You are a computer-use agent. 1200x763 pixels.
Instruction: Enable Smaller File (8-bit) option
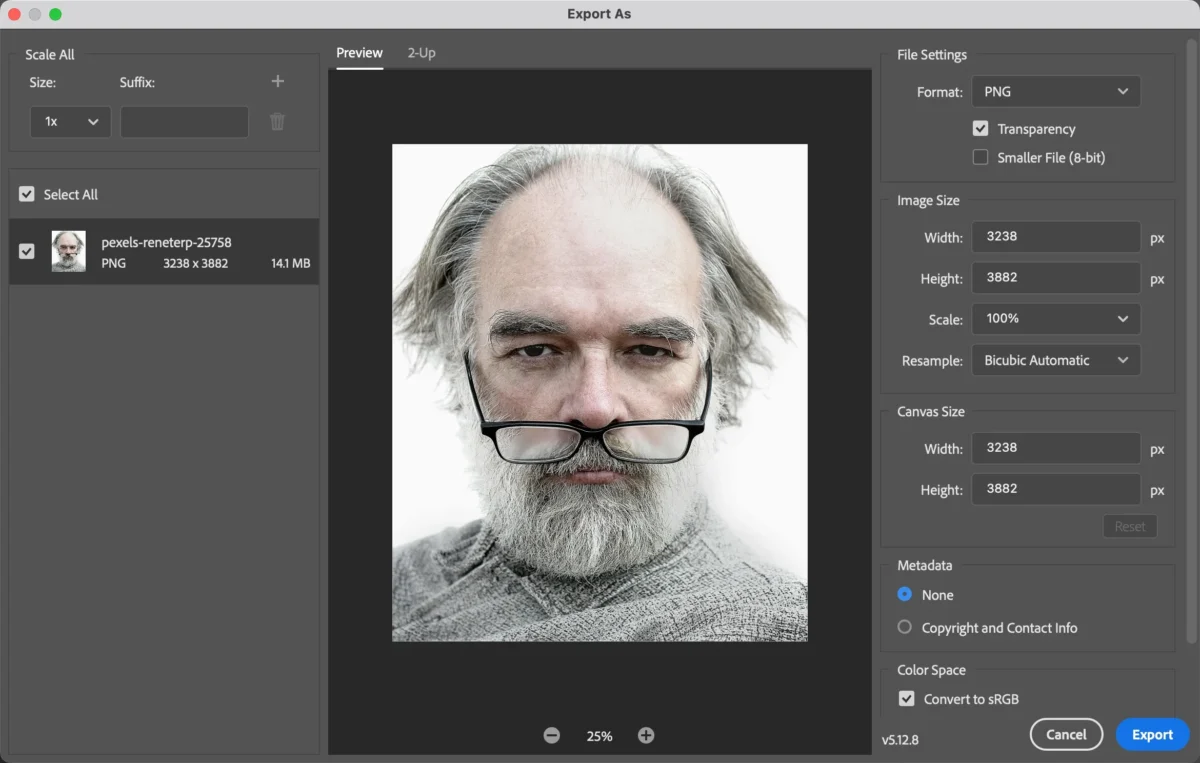981,157
